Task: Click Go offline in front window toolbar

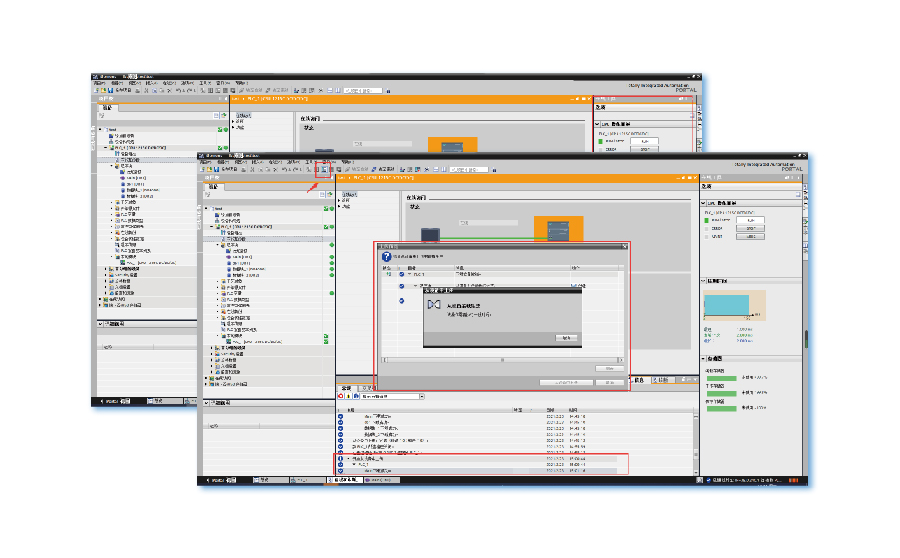Action: (383, 170)
